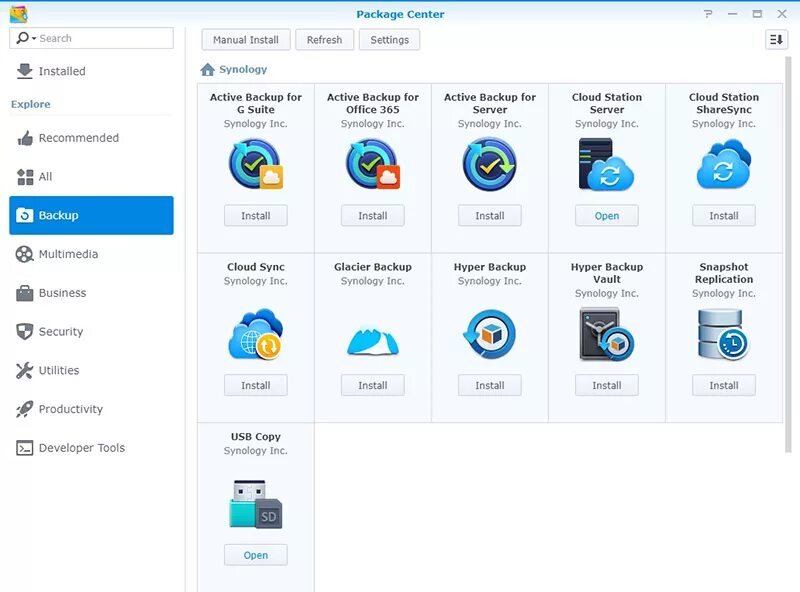
Task: Click the sort order icon at top right
Action: (x=777, y=39)
